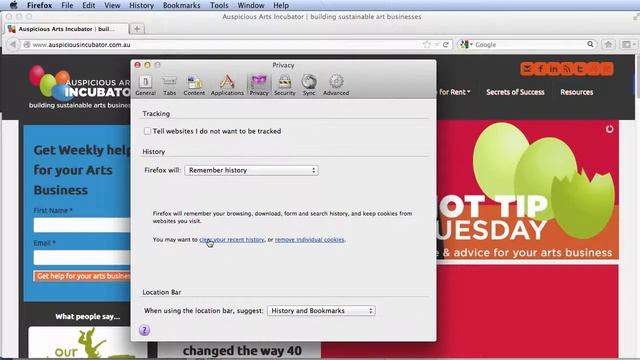Open the Tabs preferences pane
Image resolution: width=640 pixels, height=360 pixels.
(x=169, y=85)
